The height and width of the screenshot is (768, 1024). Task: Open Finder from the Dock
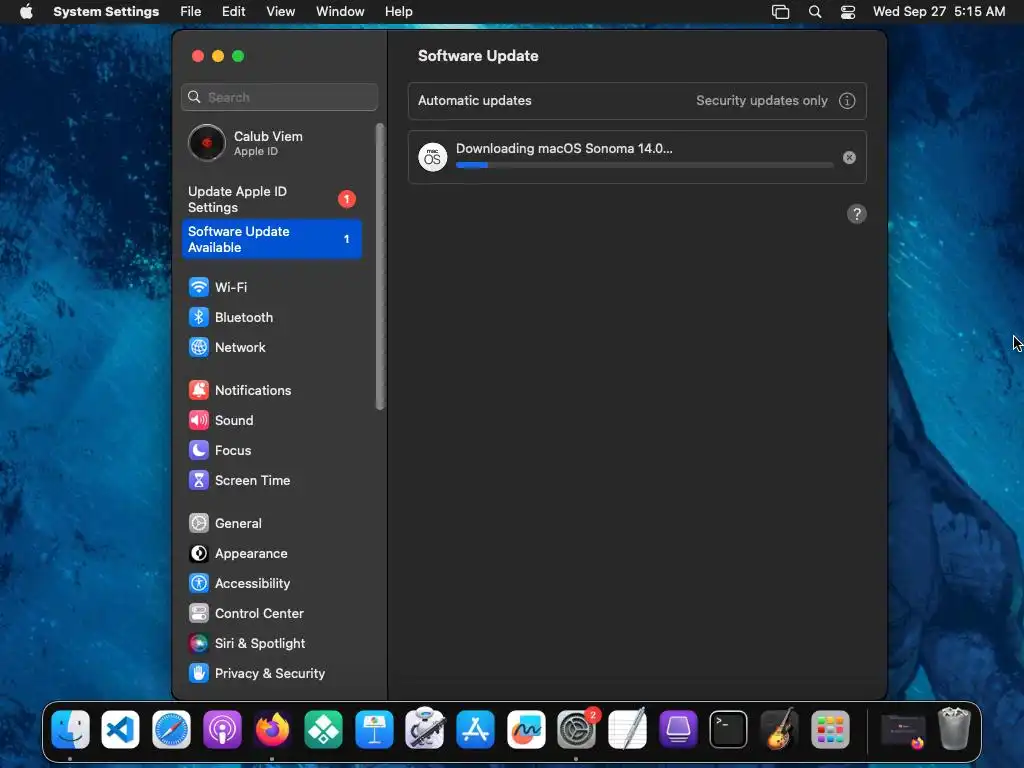[70, 729]
